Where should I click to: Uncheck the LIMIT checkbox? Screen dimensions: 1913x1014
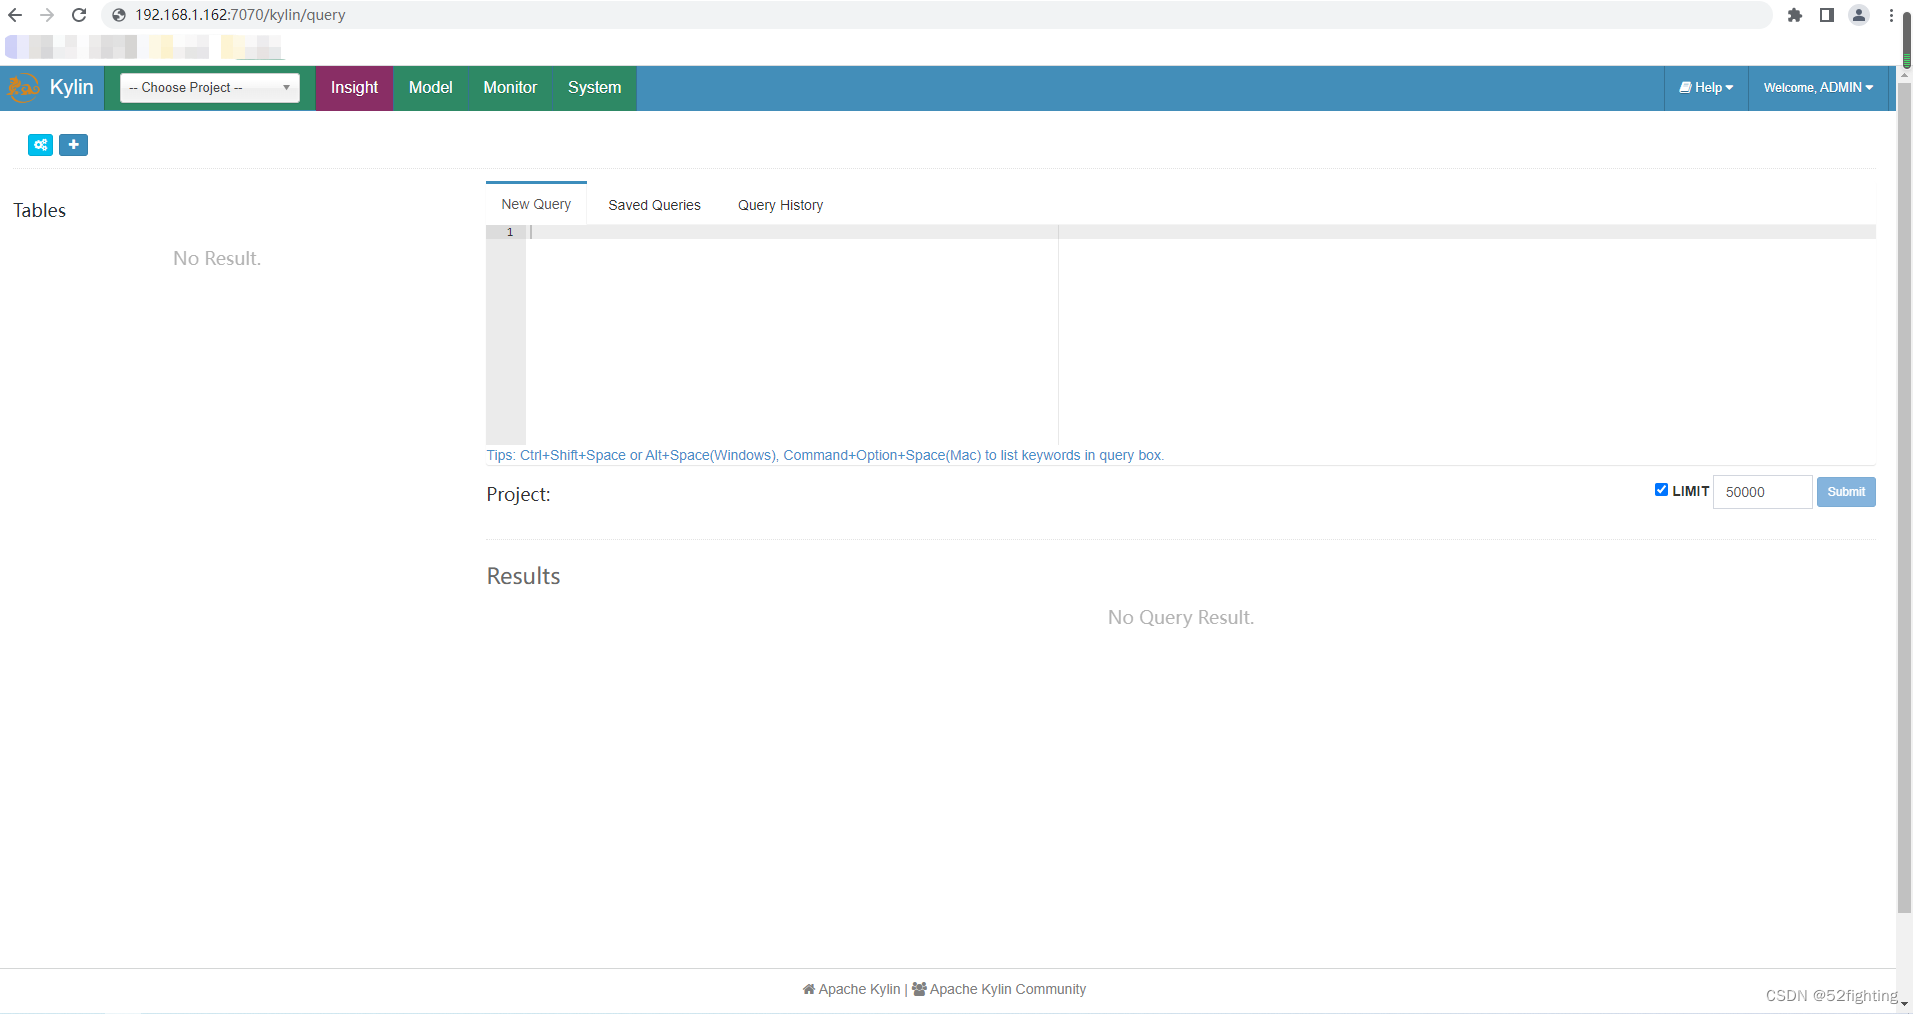click(1661, 490)
